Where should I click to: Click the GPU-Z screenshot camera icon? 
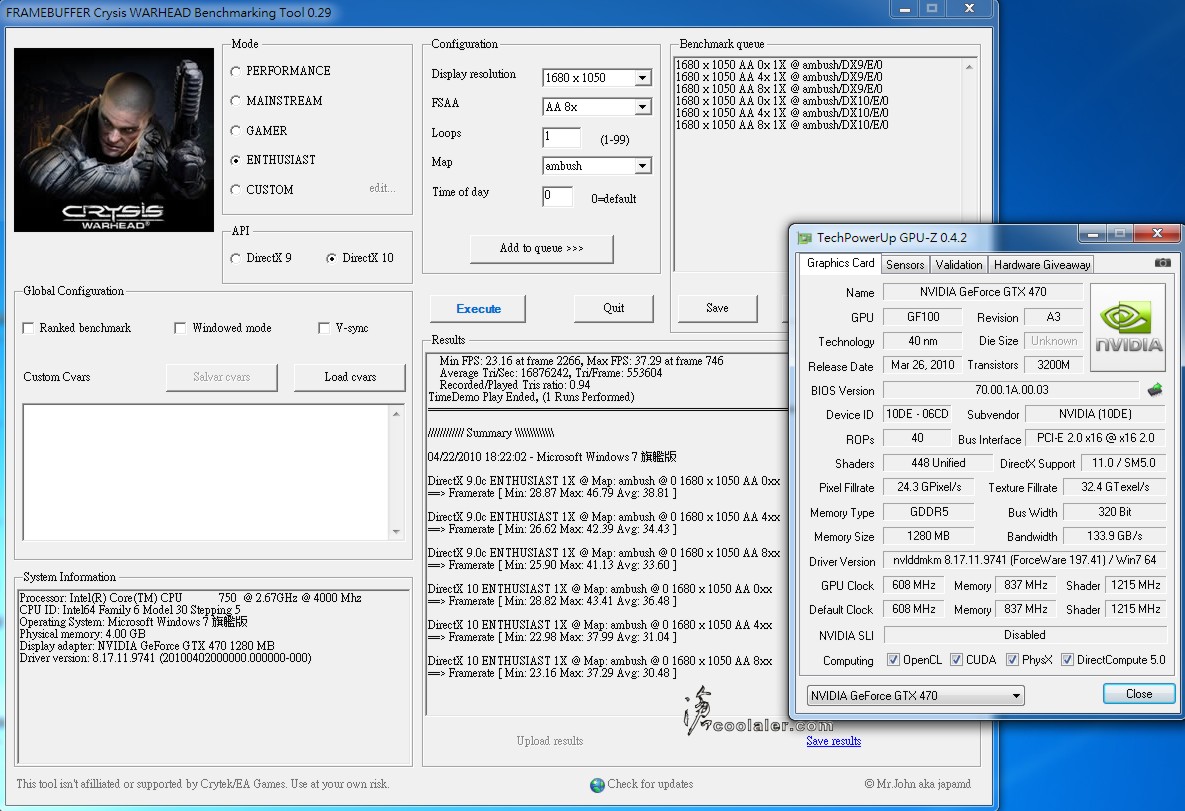(x=1162, y=262)
